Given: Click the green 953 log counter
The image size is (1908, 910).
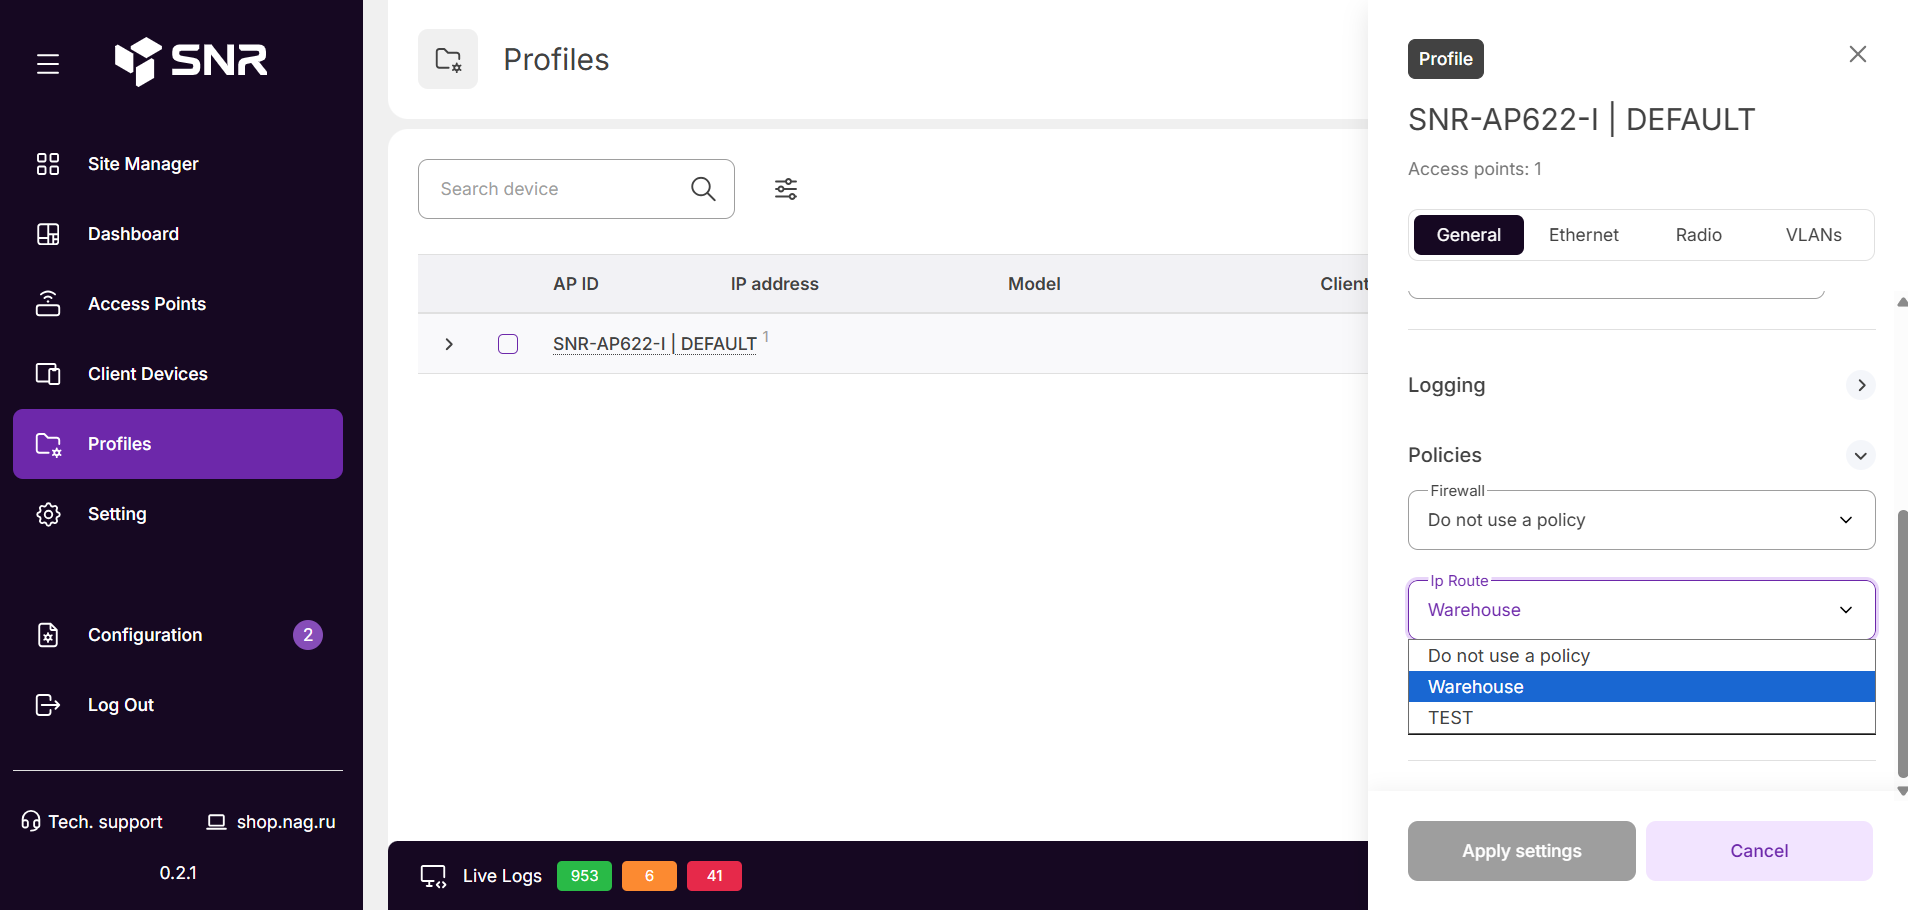Looking at the screenshot, I should click(584, 876).
